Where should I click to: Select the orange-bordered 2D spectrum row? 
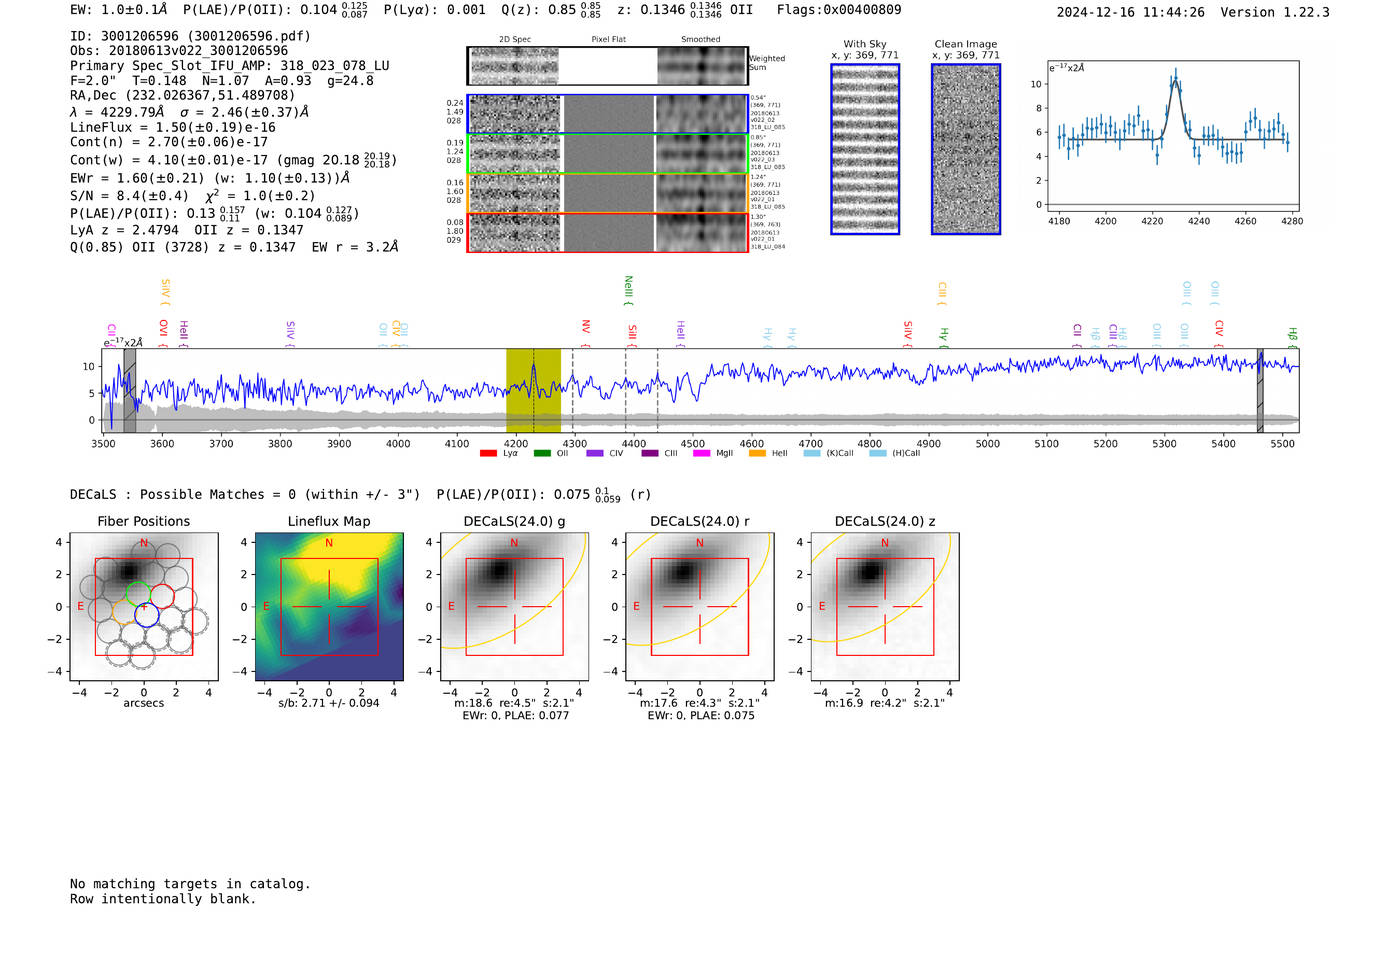tap(607, 193)
